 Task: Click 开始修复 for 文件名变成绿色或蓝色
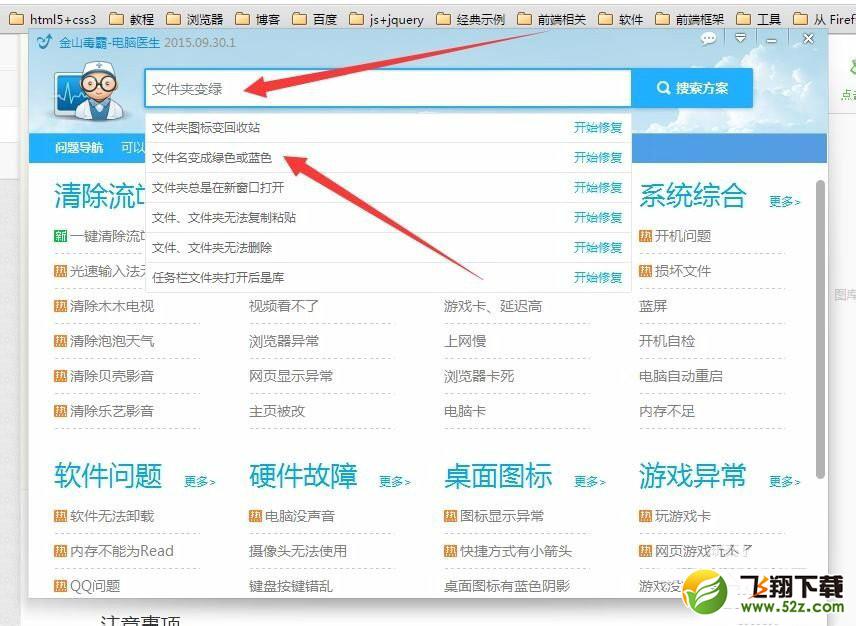point(597,158)
